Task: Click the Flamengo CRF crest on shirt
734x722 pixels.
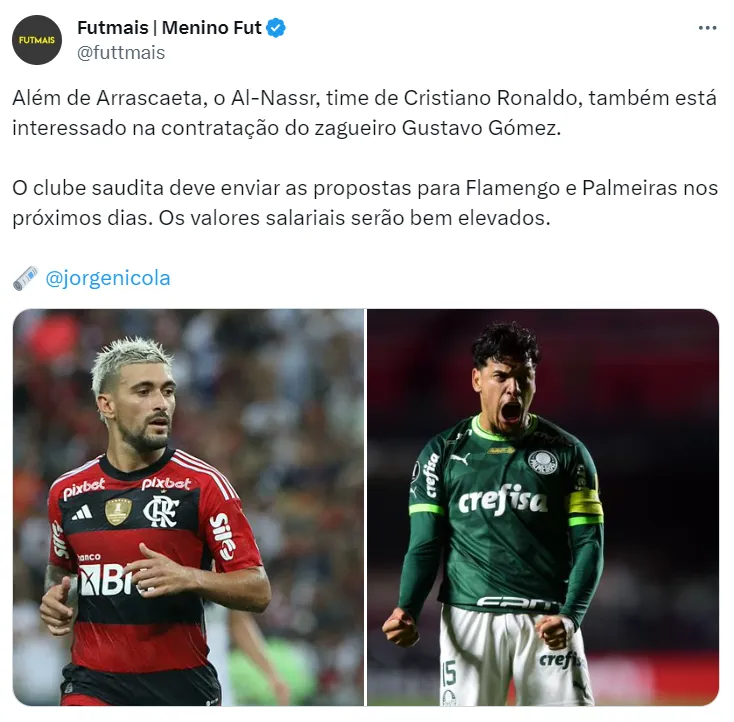Action: [x=161, y=511]
